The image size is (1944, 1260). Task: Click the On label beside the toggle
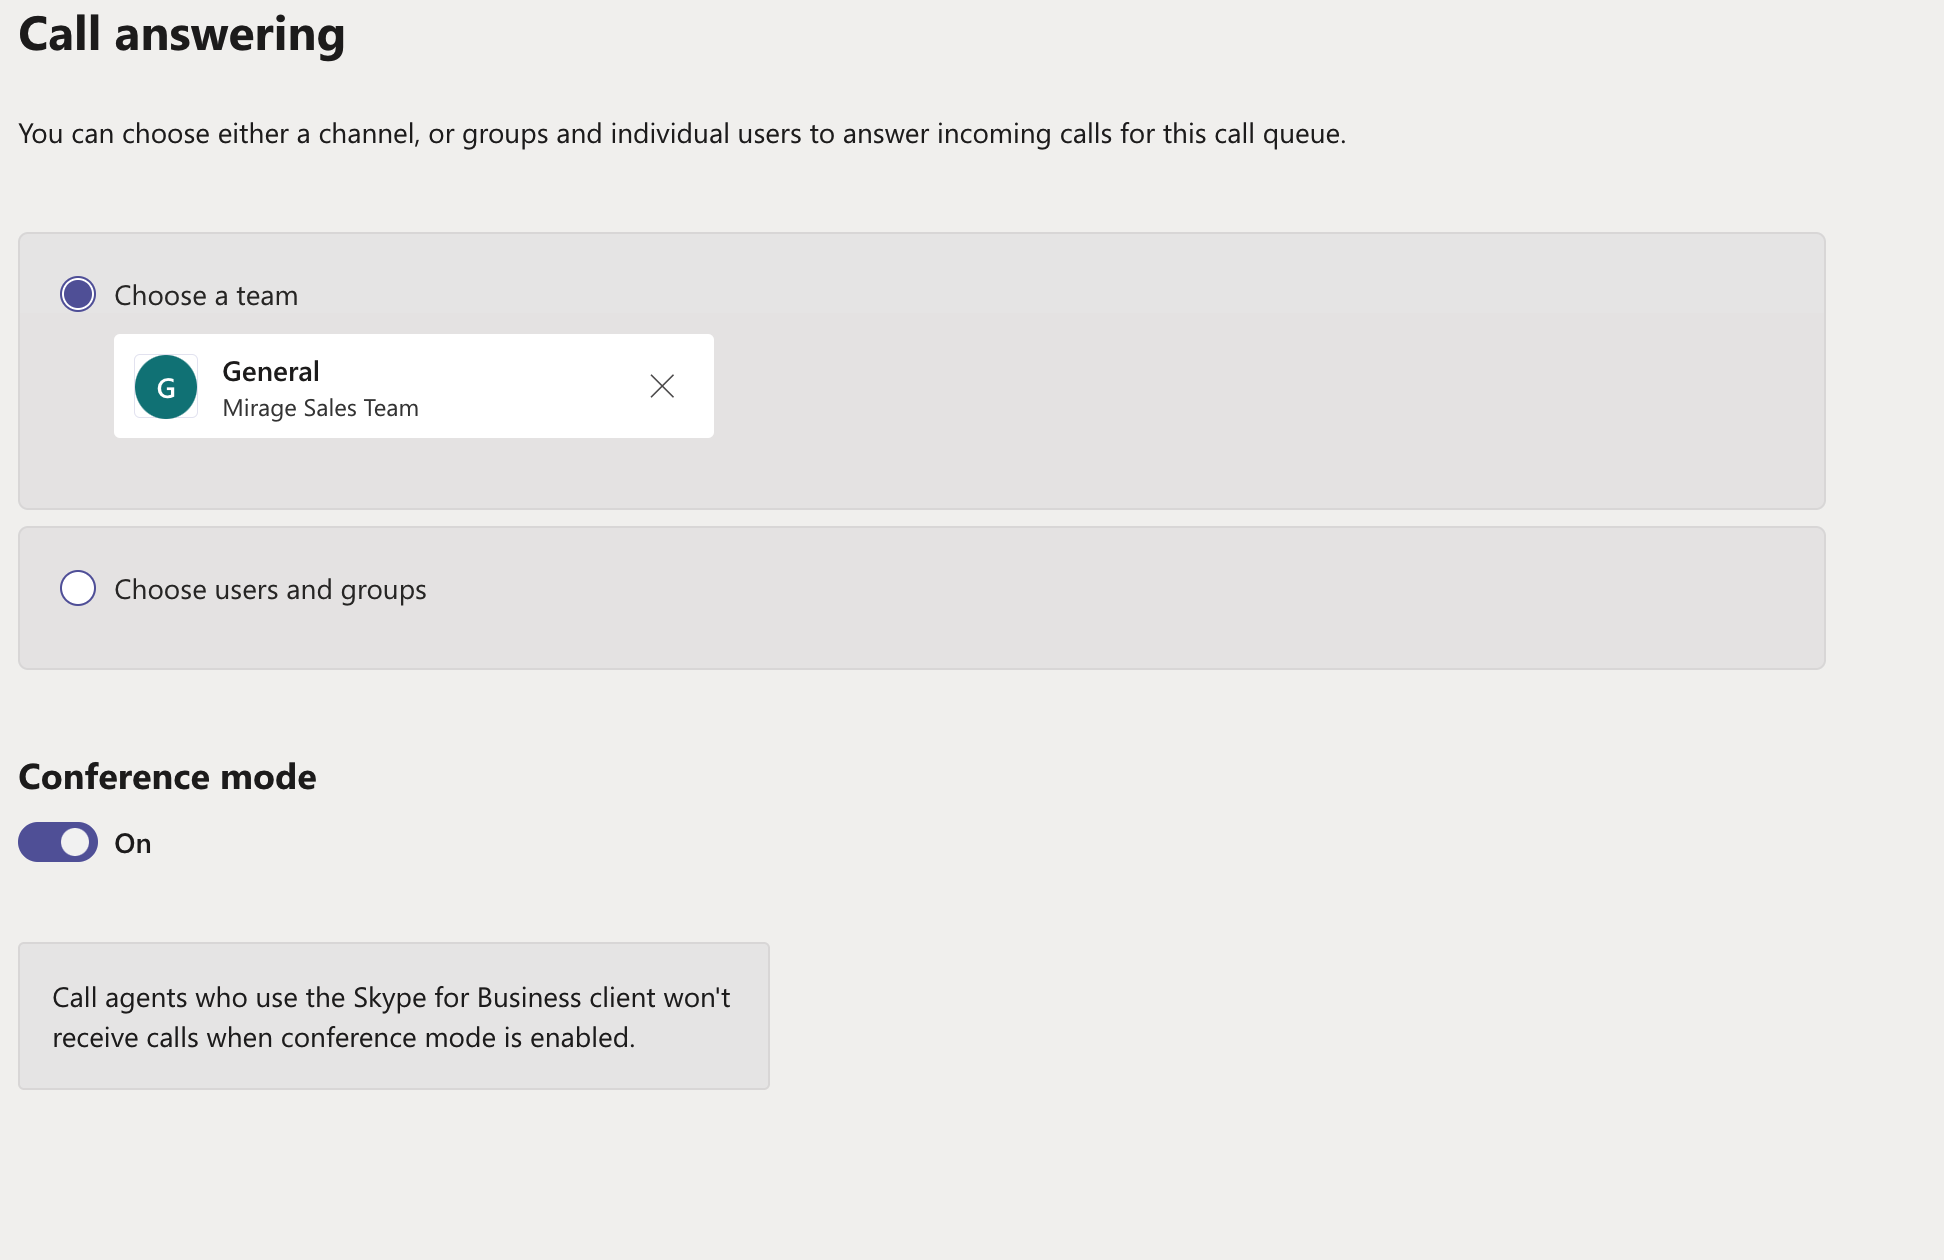click(x=133, y=843)
